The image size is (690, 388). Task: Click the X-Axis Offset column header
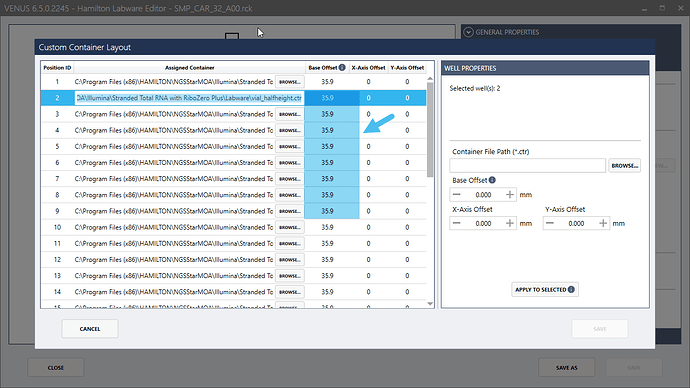tap(368, 68)
